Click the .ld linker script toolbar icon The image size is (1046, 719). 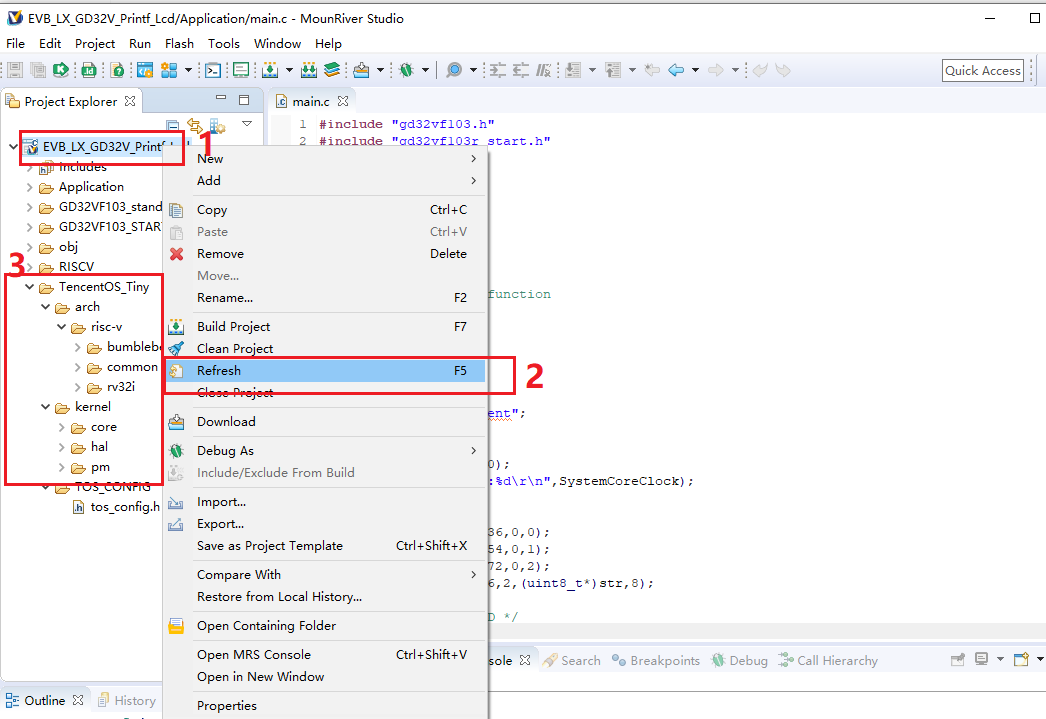(89, 70)
